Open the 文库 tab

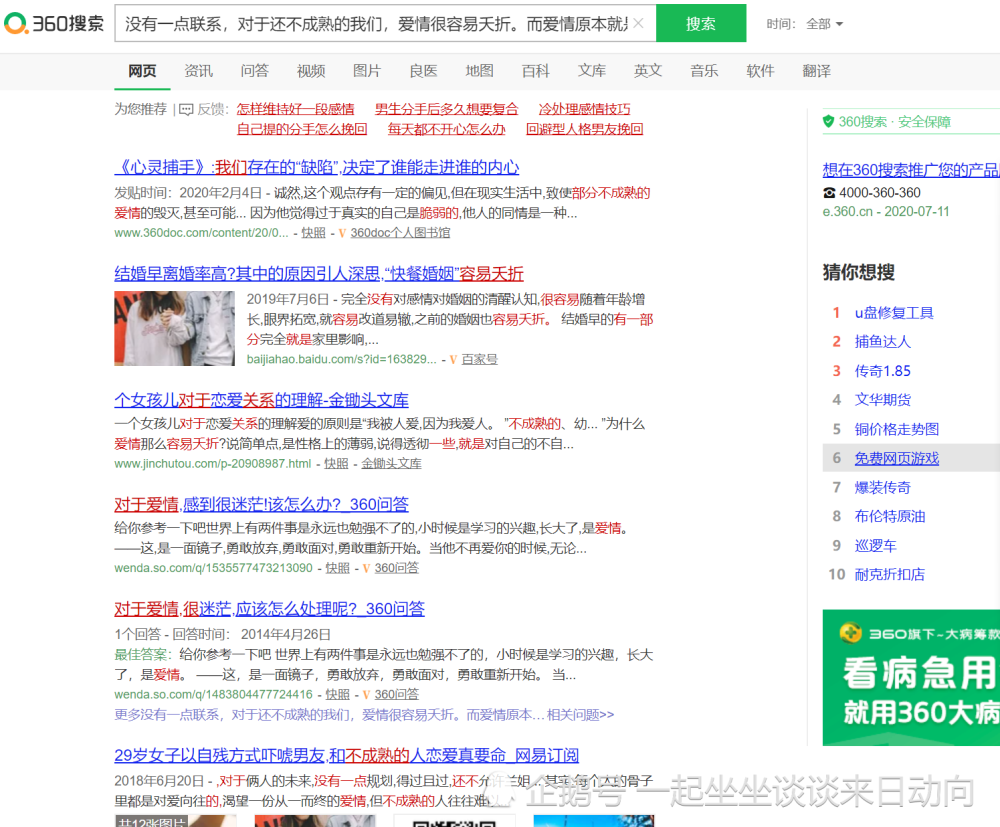tap(591, 71)
